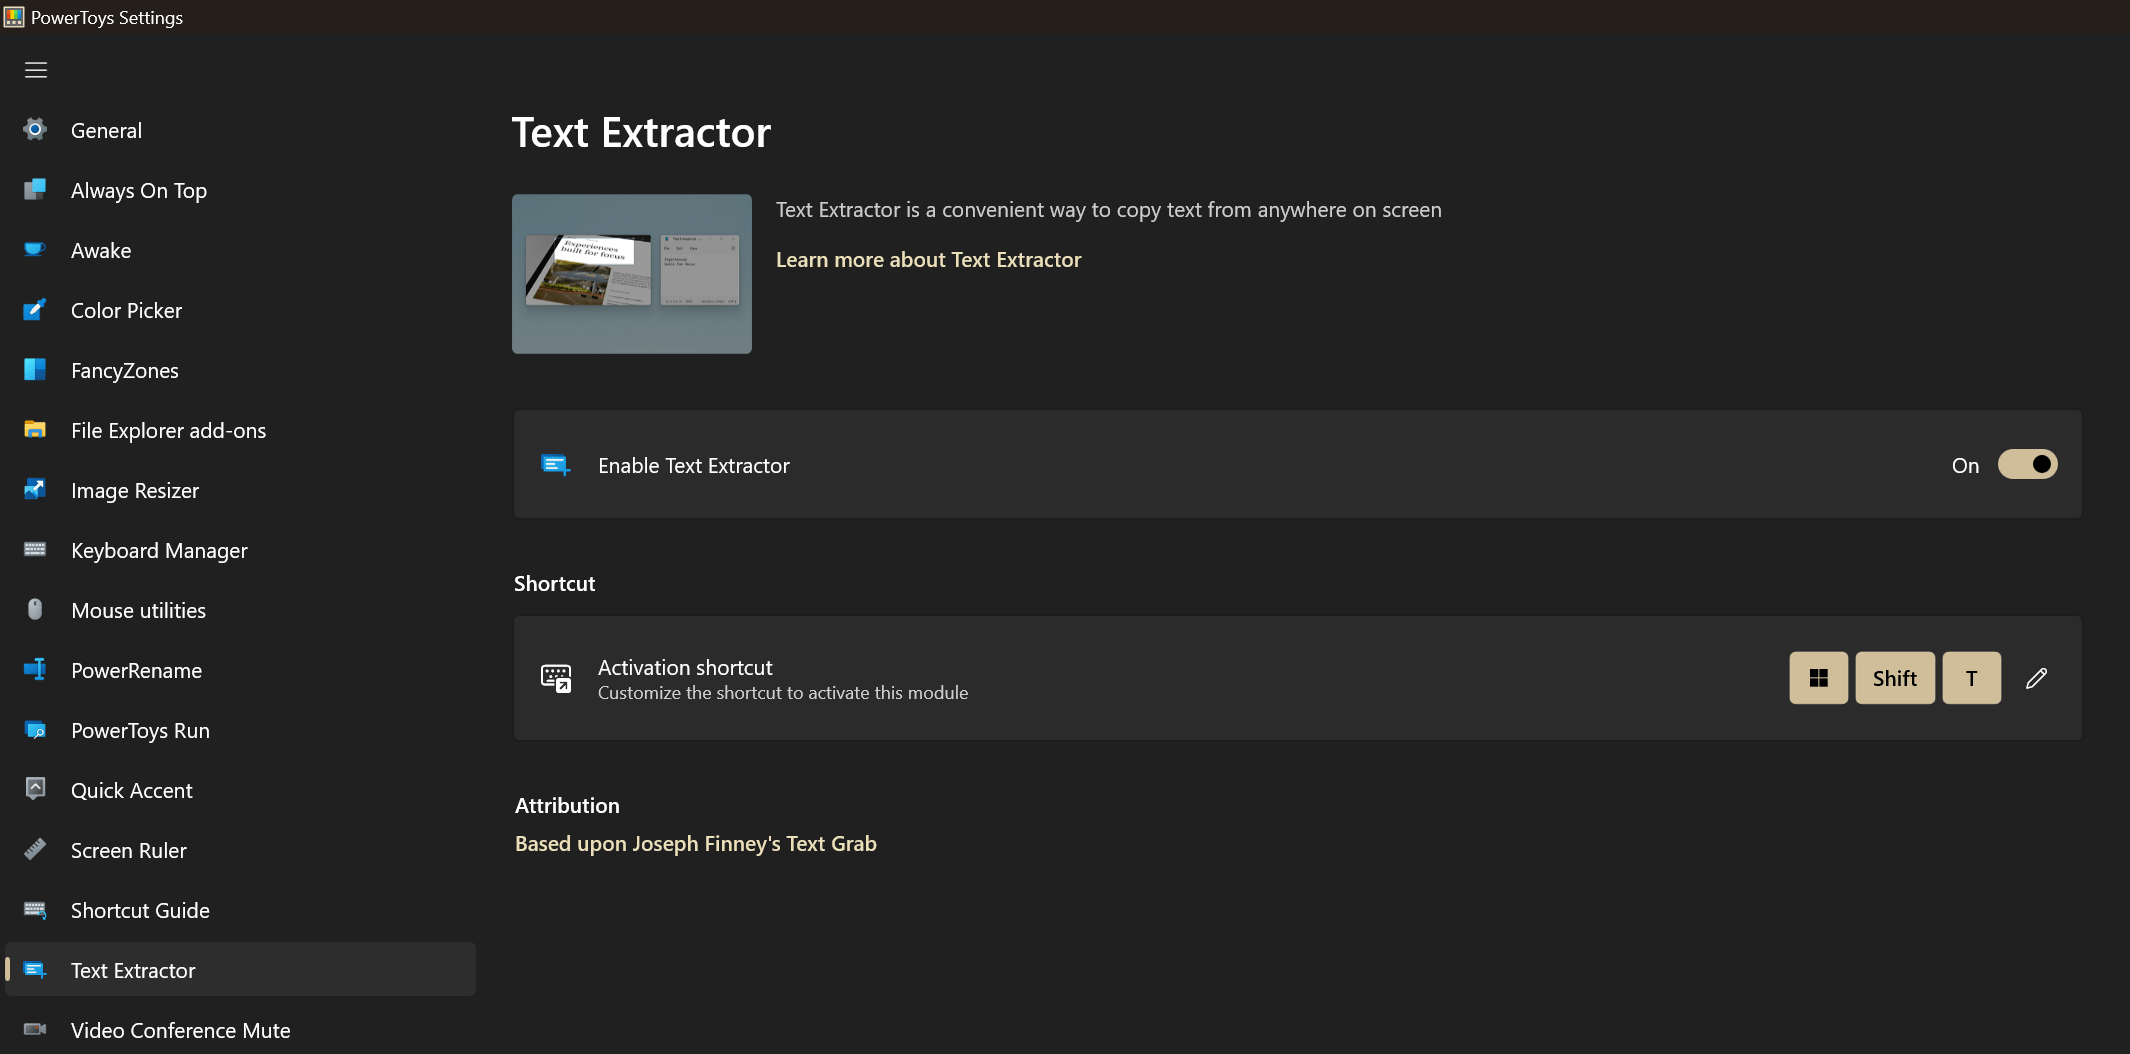Open the General settings page

click(x=106, y=130)
